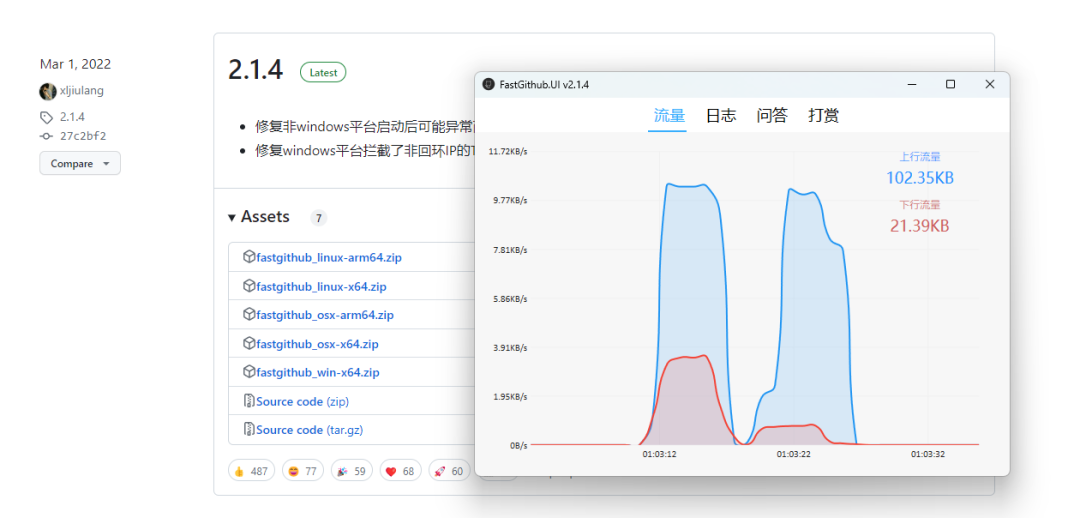Minimize the FastGithub.UI window

pos(911,85)
